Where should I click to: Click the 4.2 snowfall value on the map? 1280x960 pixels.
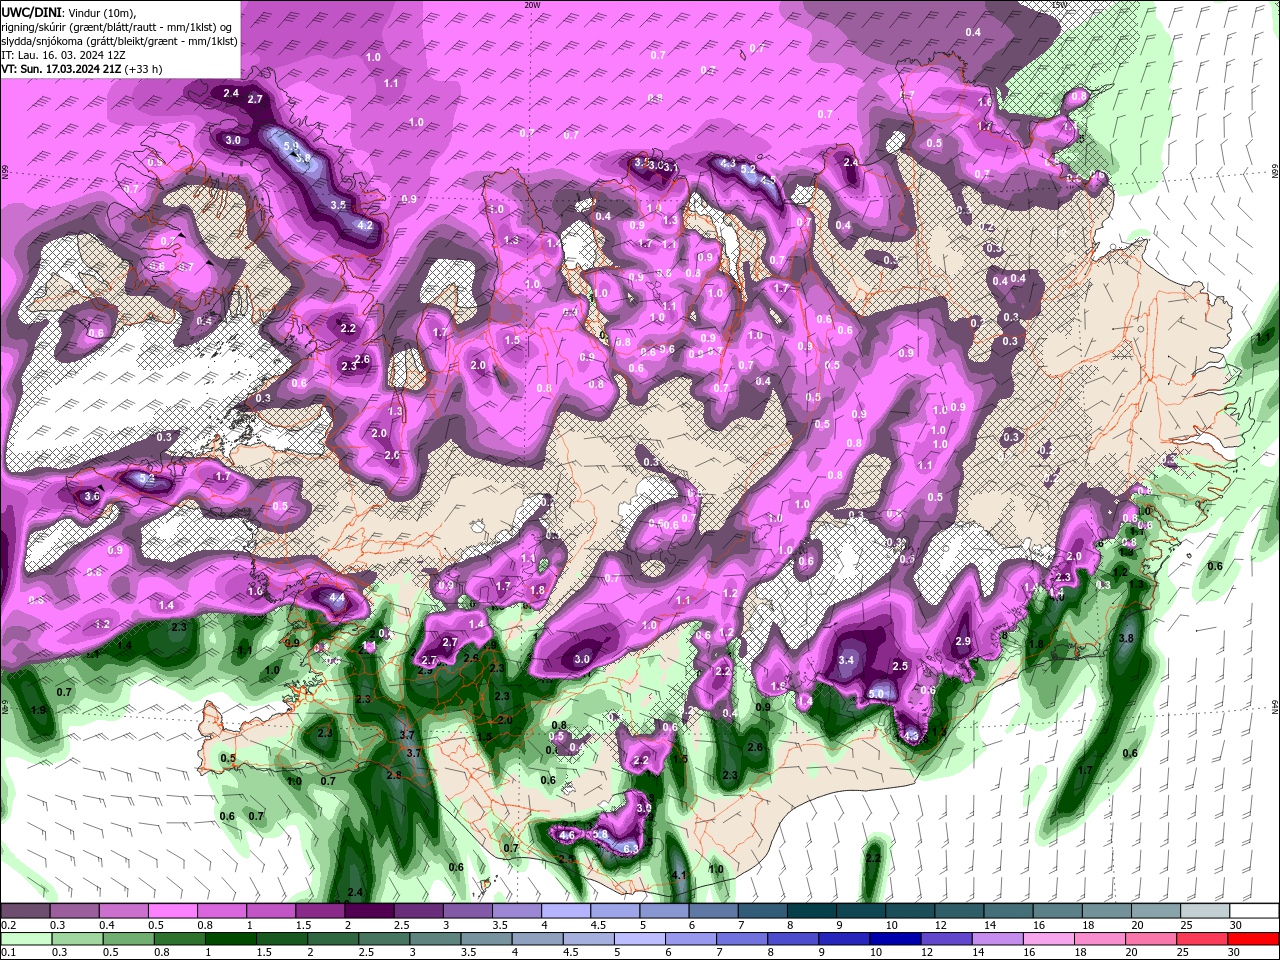(x=365, y=226)
